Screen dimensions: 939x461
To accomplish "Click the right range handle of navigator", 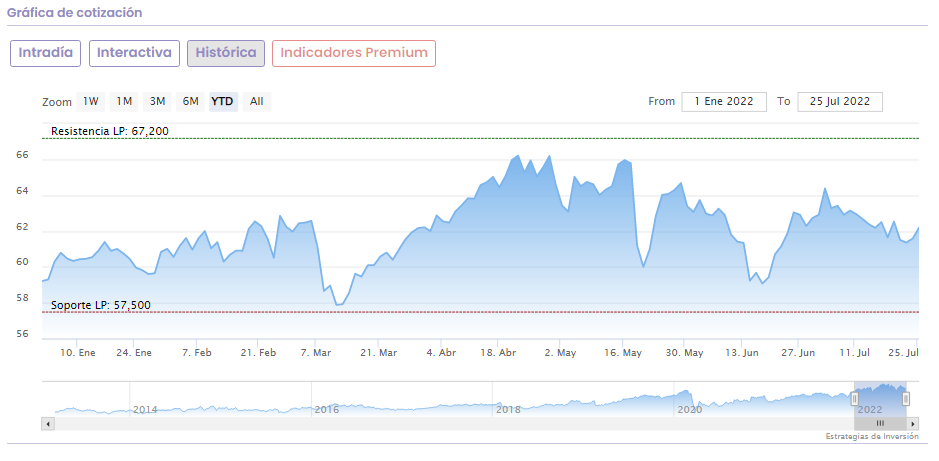I will pyautogui.click(x=906, y=398).
